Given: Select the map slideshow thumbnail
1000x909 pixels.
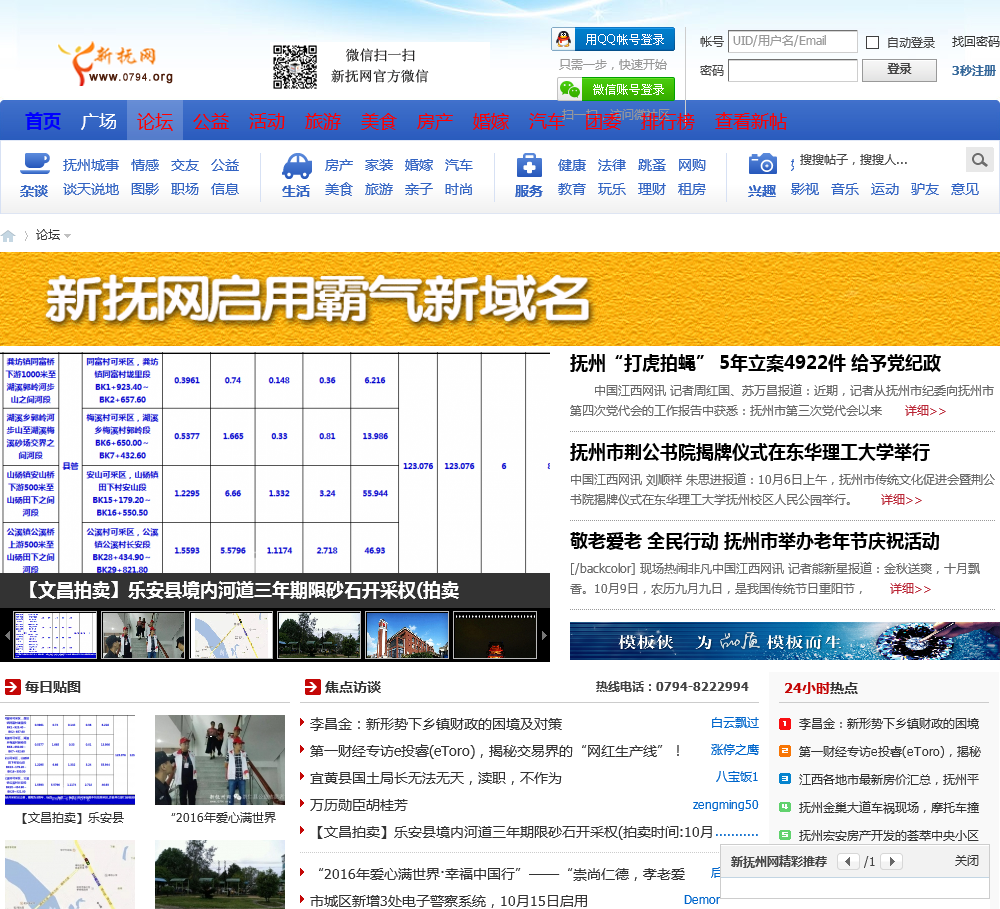Looking at the screenshot, I should (x=232, y=635).
